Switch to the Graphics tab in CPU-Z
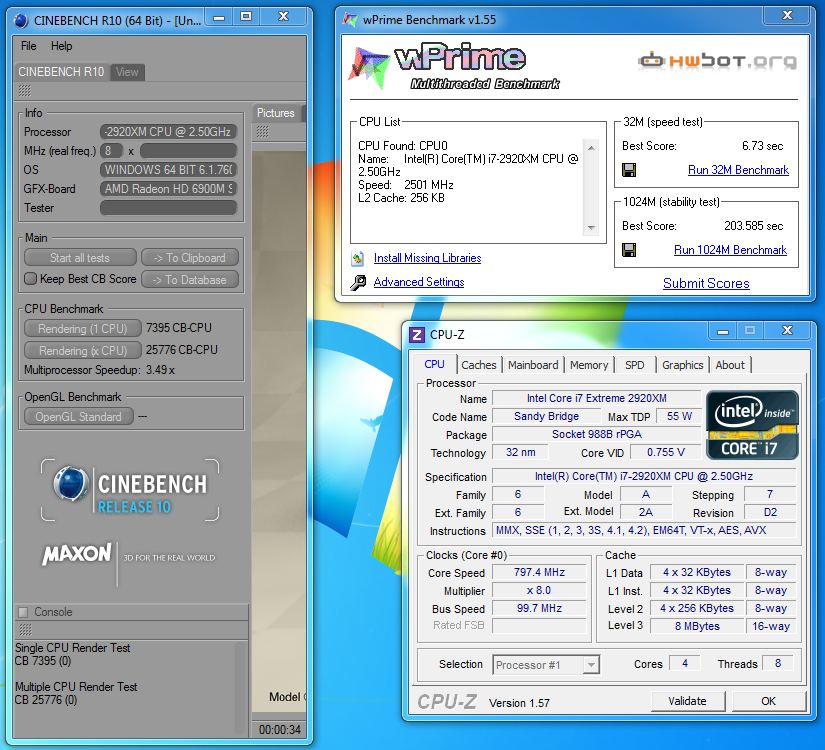Image resolution: width=825 pixels, height=750 pixels. coord(682,365)
